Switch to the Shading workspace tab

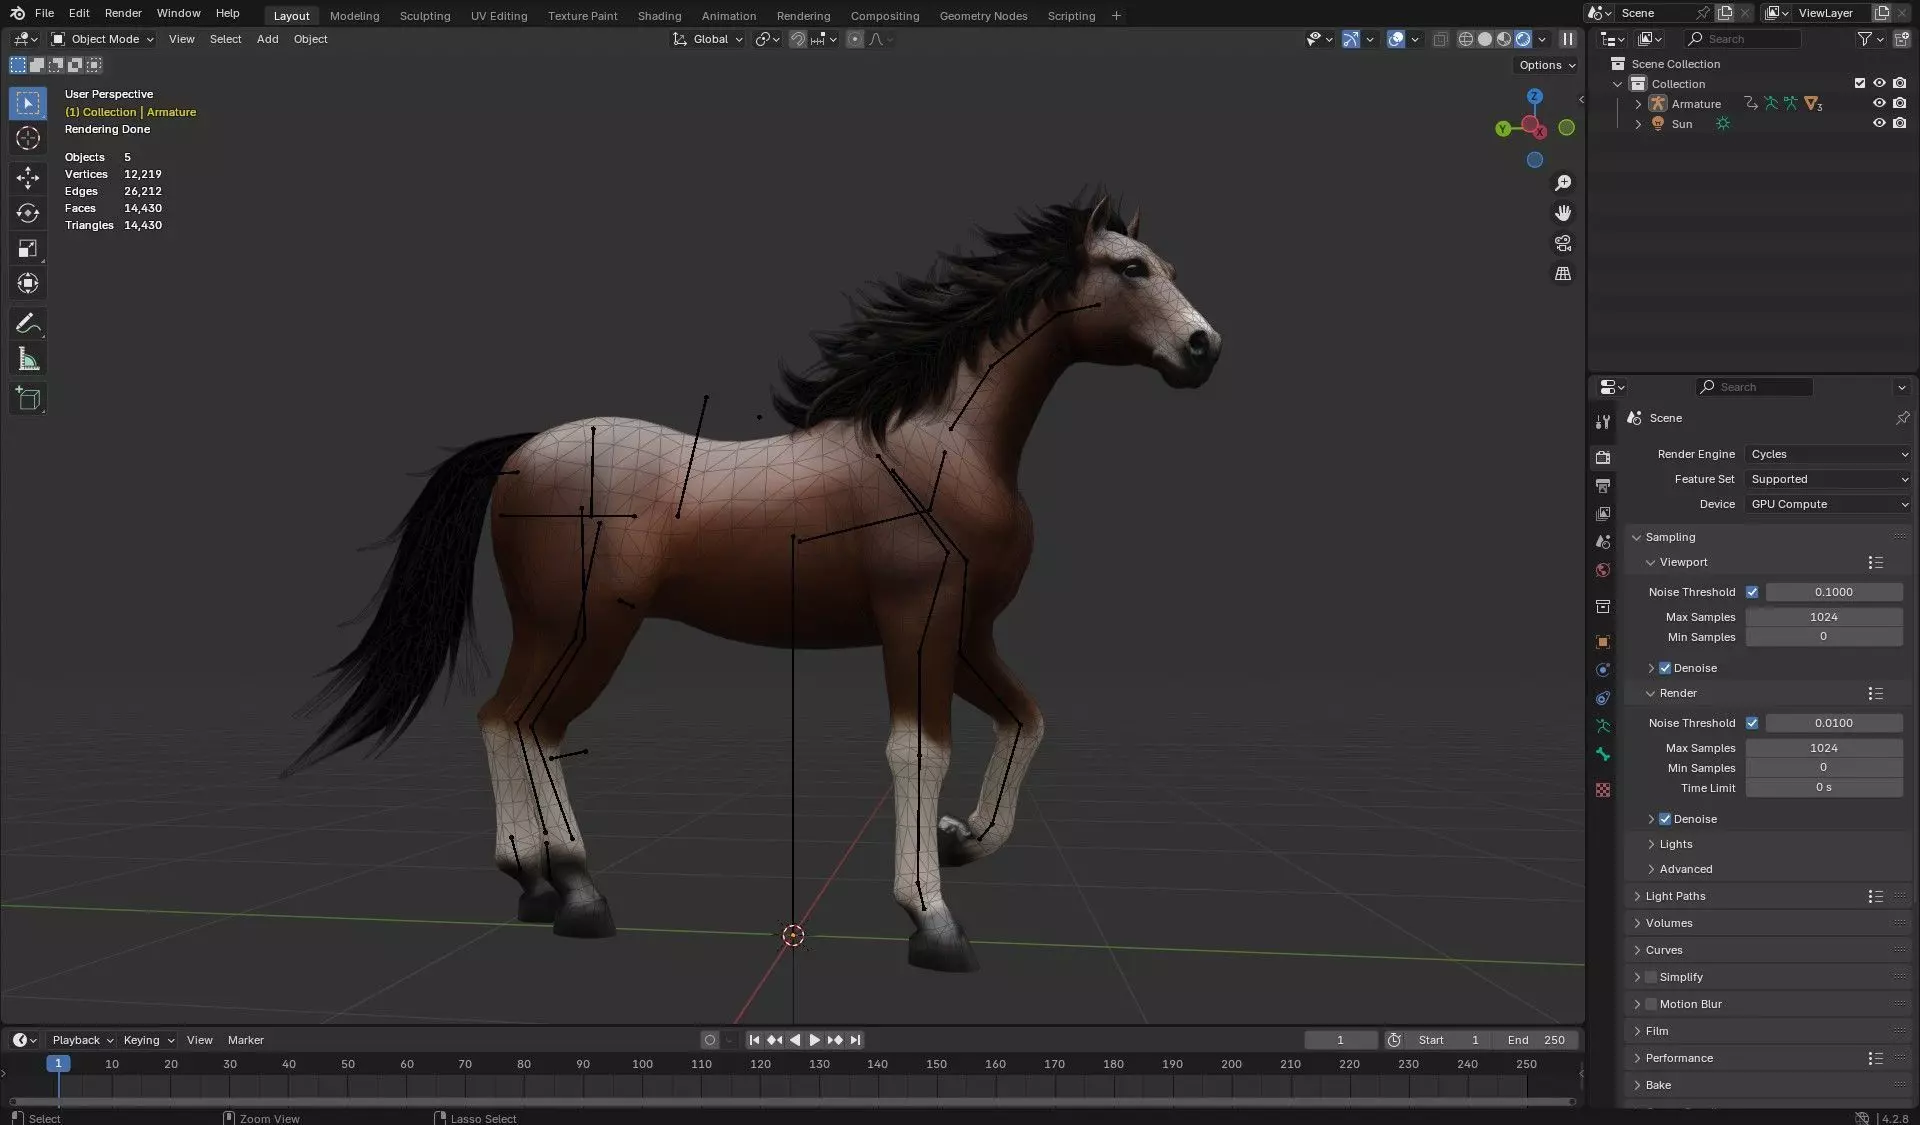659,16
